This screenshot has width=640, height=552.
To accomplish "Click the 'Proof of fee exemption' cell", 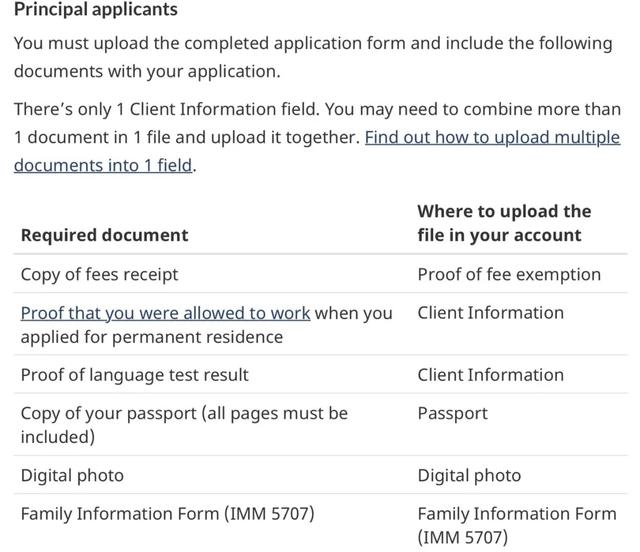I will pos(509,274).
